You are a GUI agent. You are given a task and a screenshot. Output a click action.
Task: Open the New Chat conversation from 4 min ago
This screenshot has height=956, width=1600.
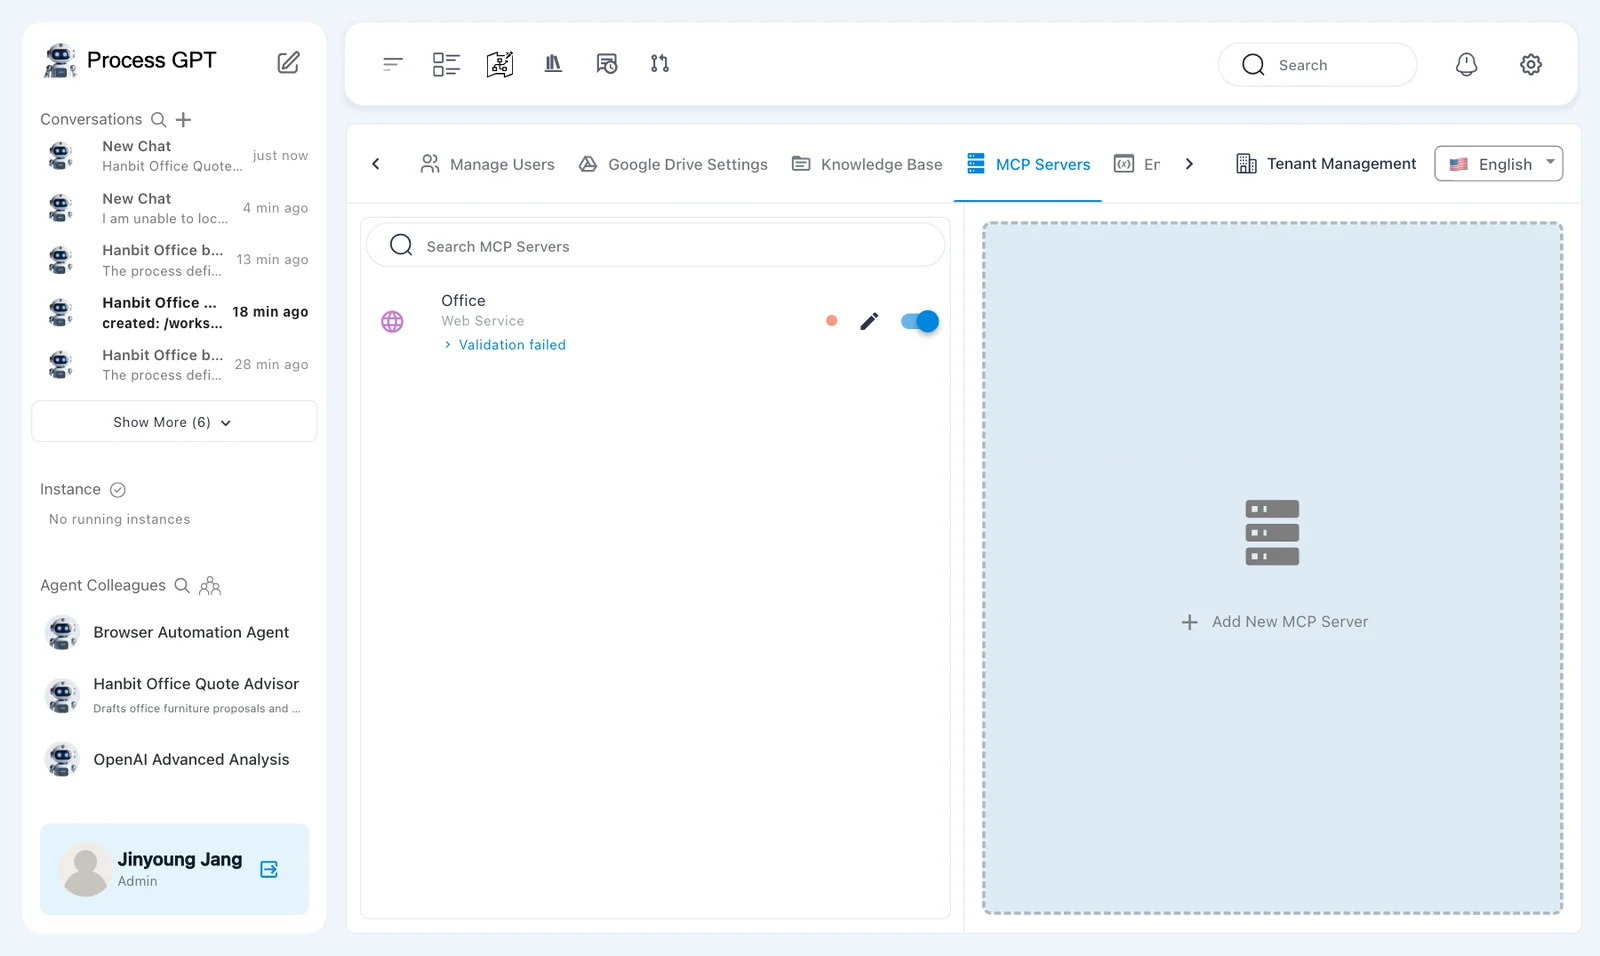point(174,208)
